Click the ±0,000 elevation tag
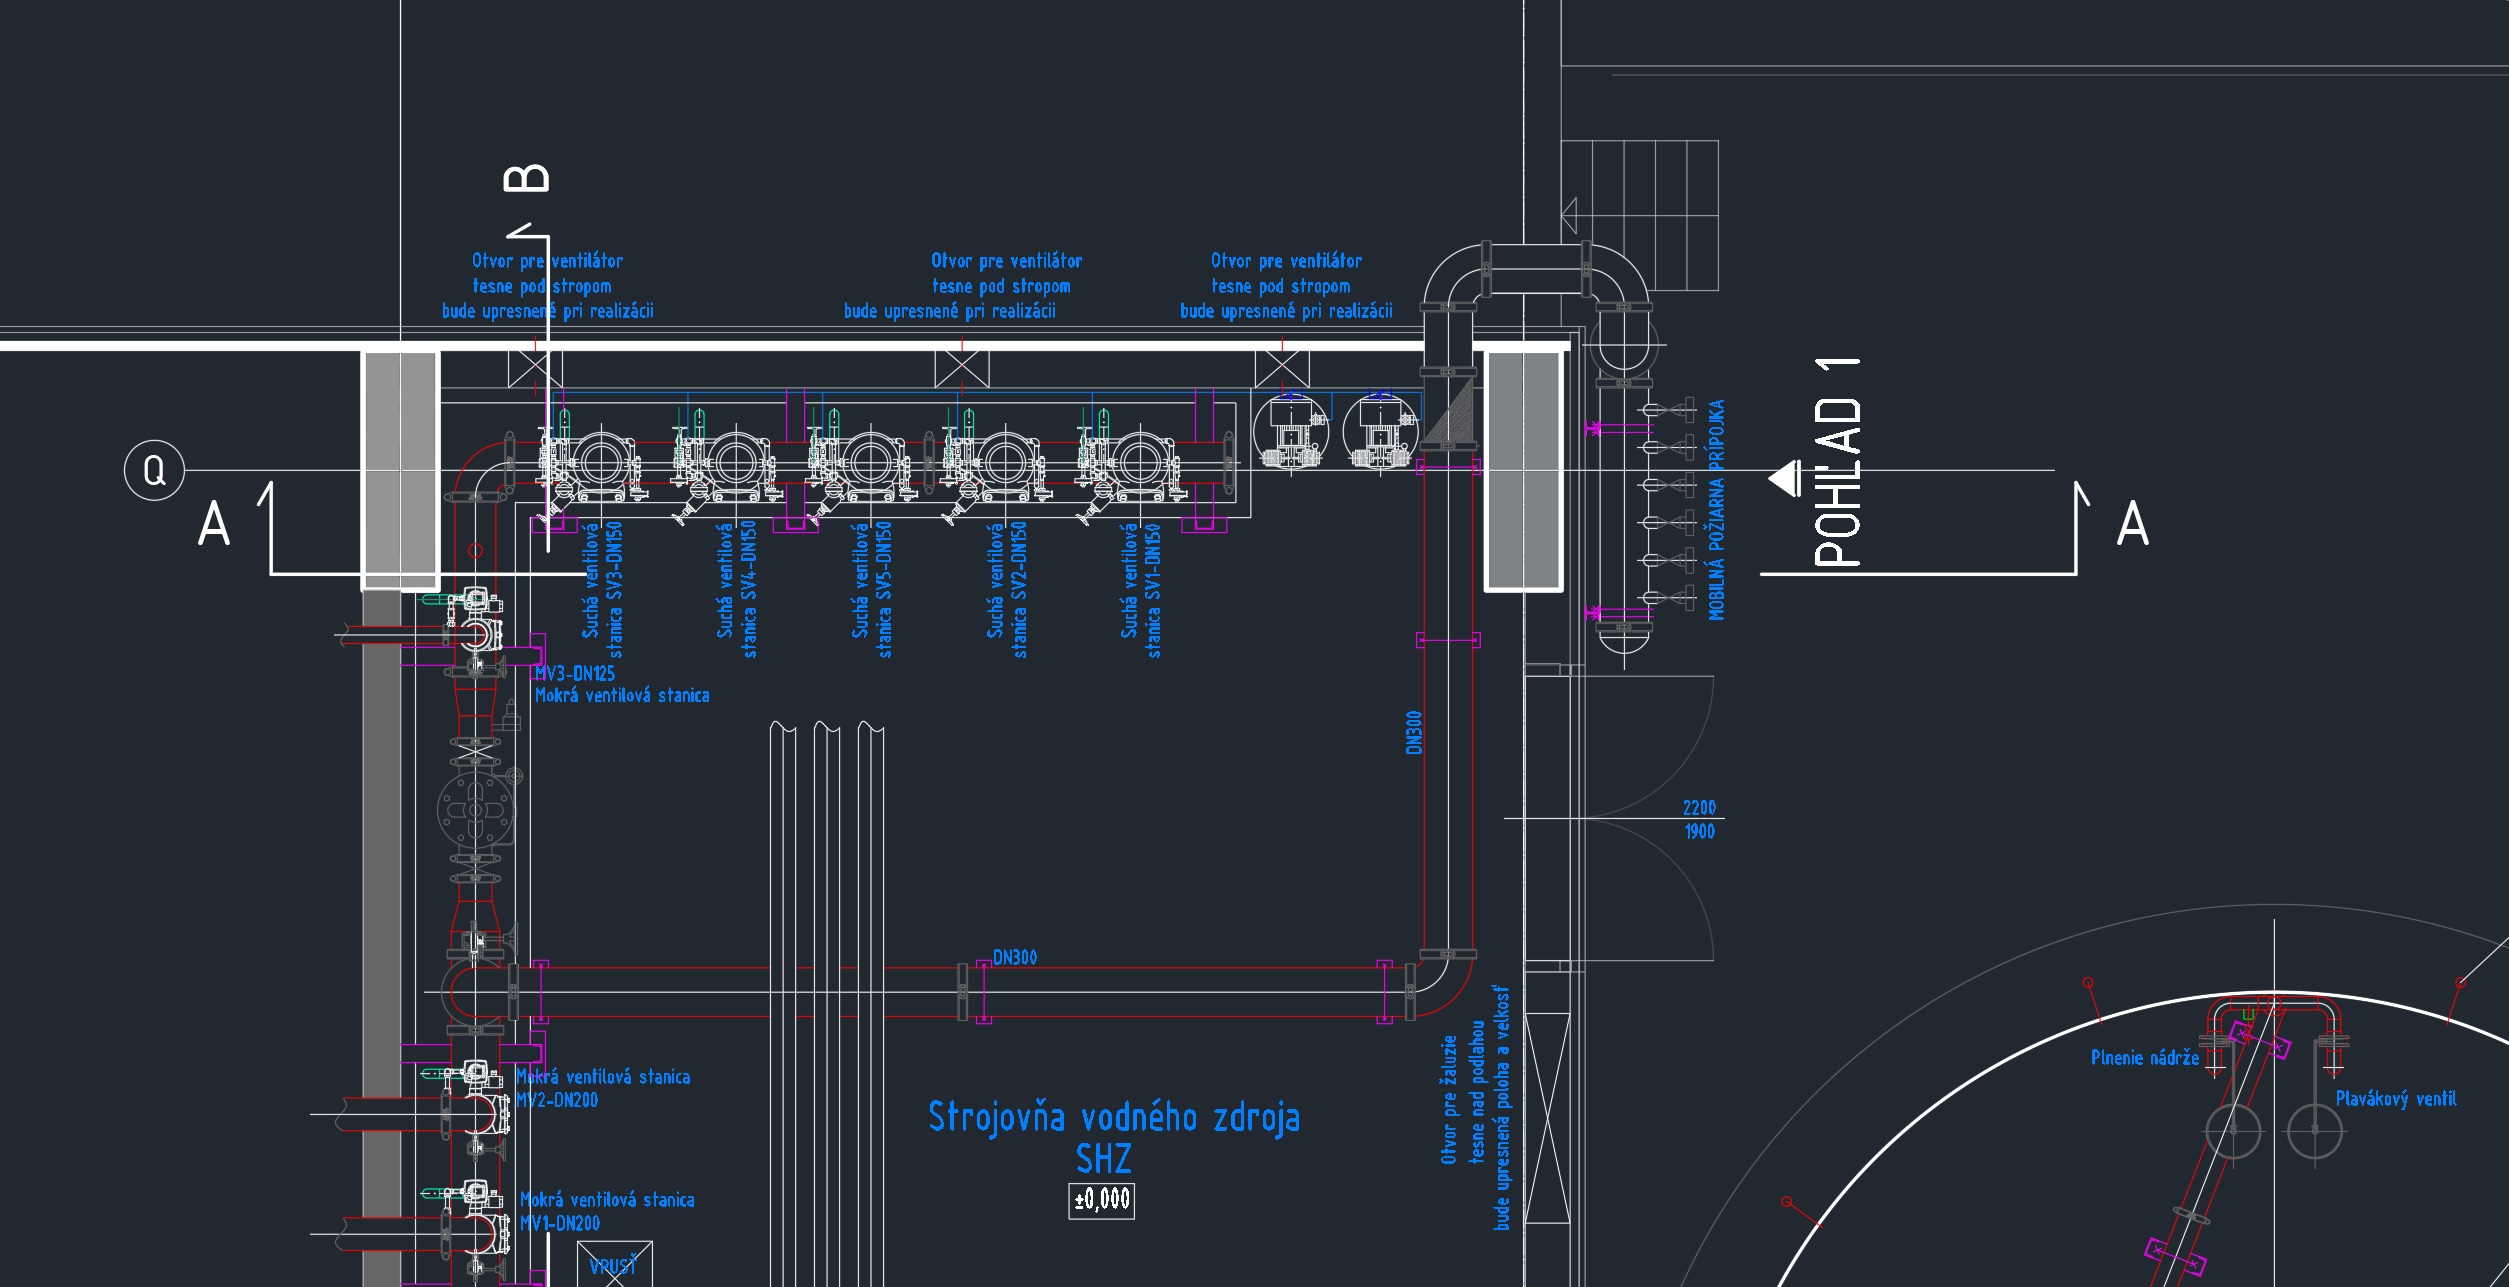 point(1101,1199)
